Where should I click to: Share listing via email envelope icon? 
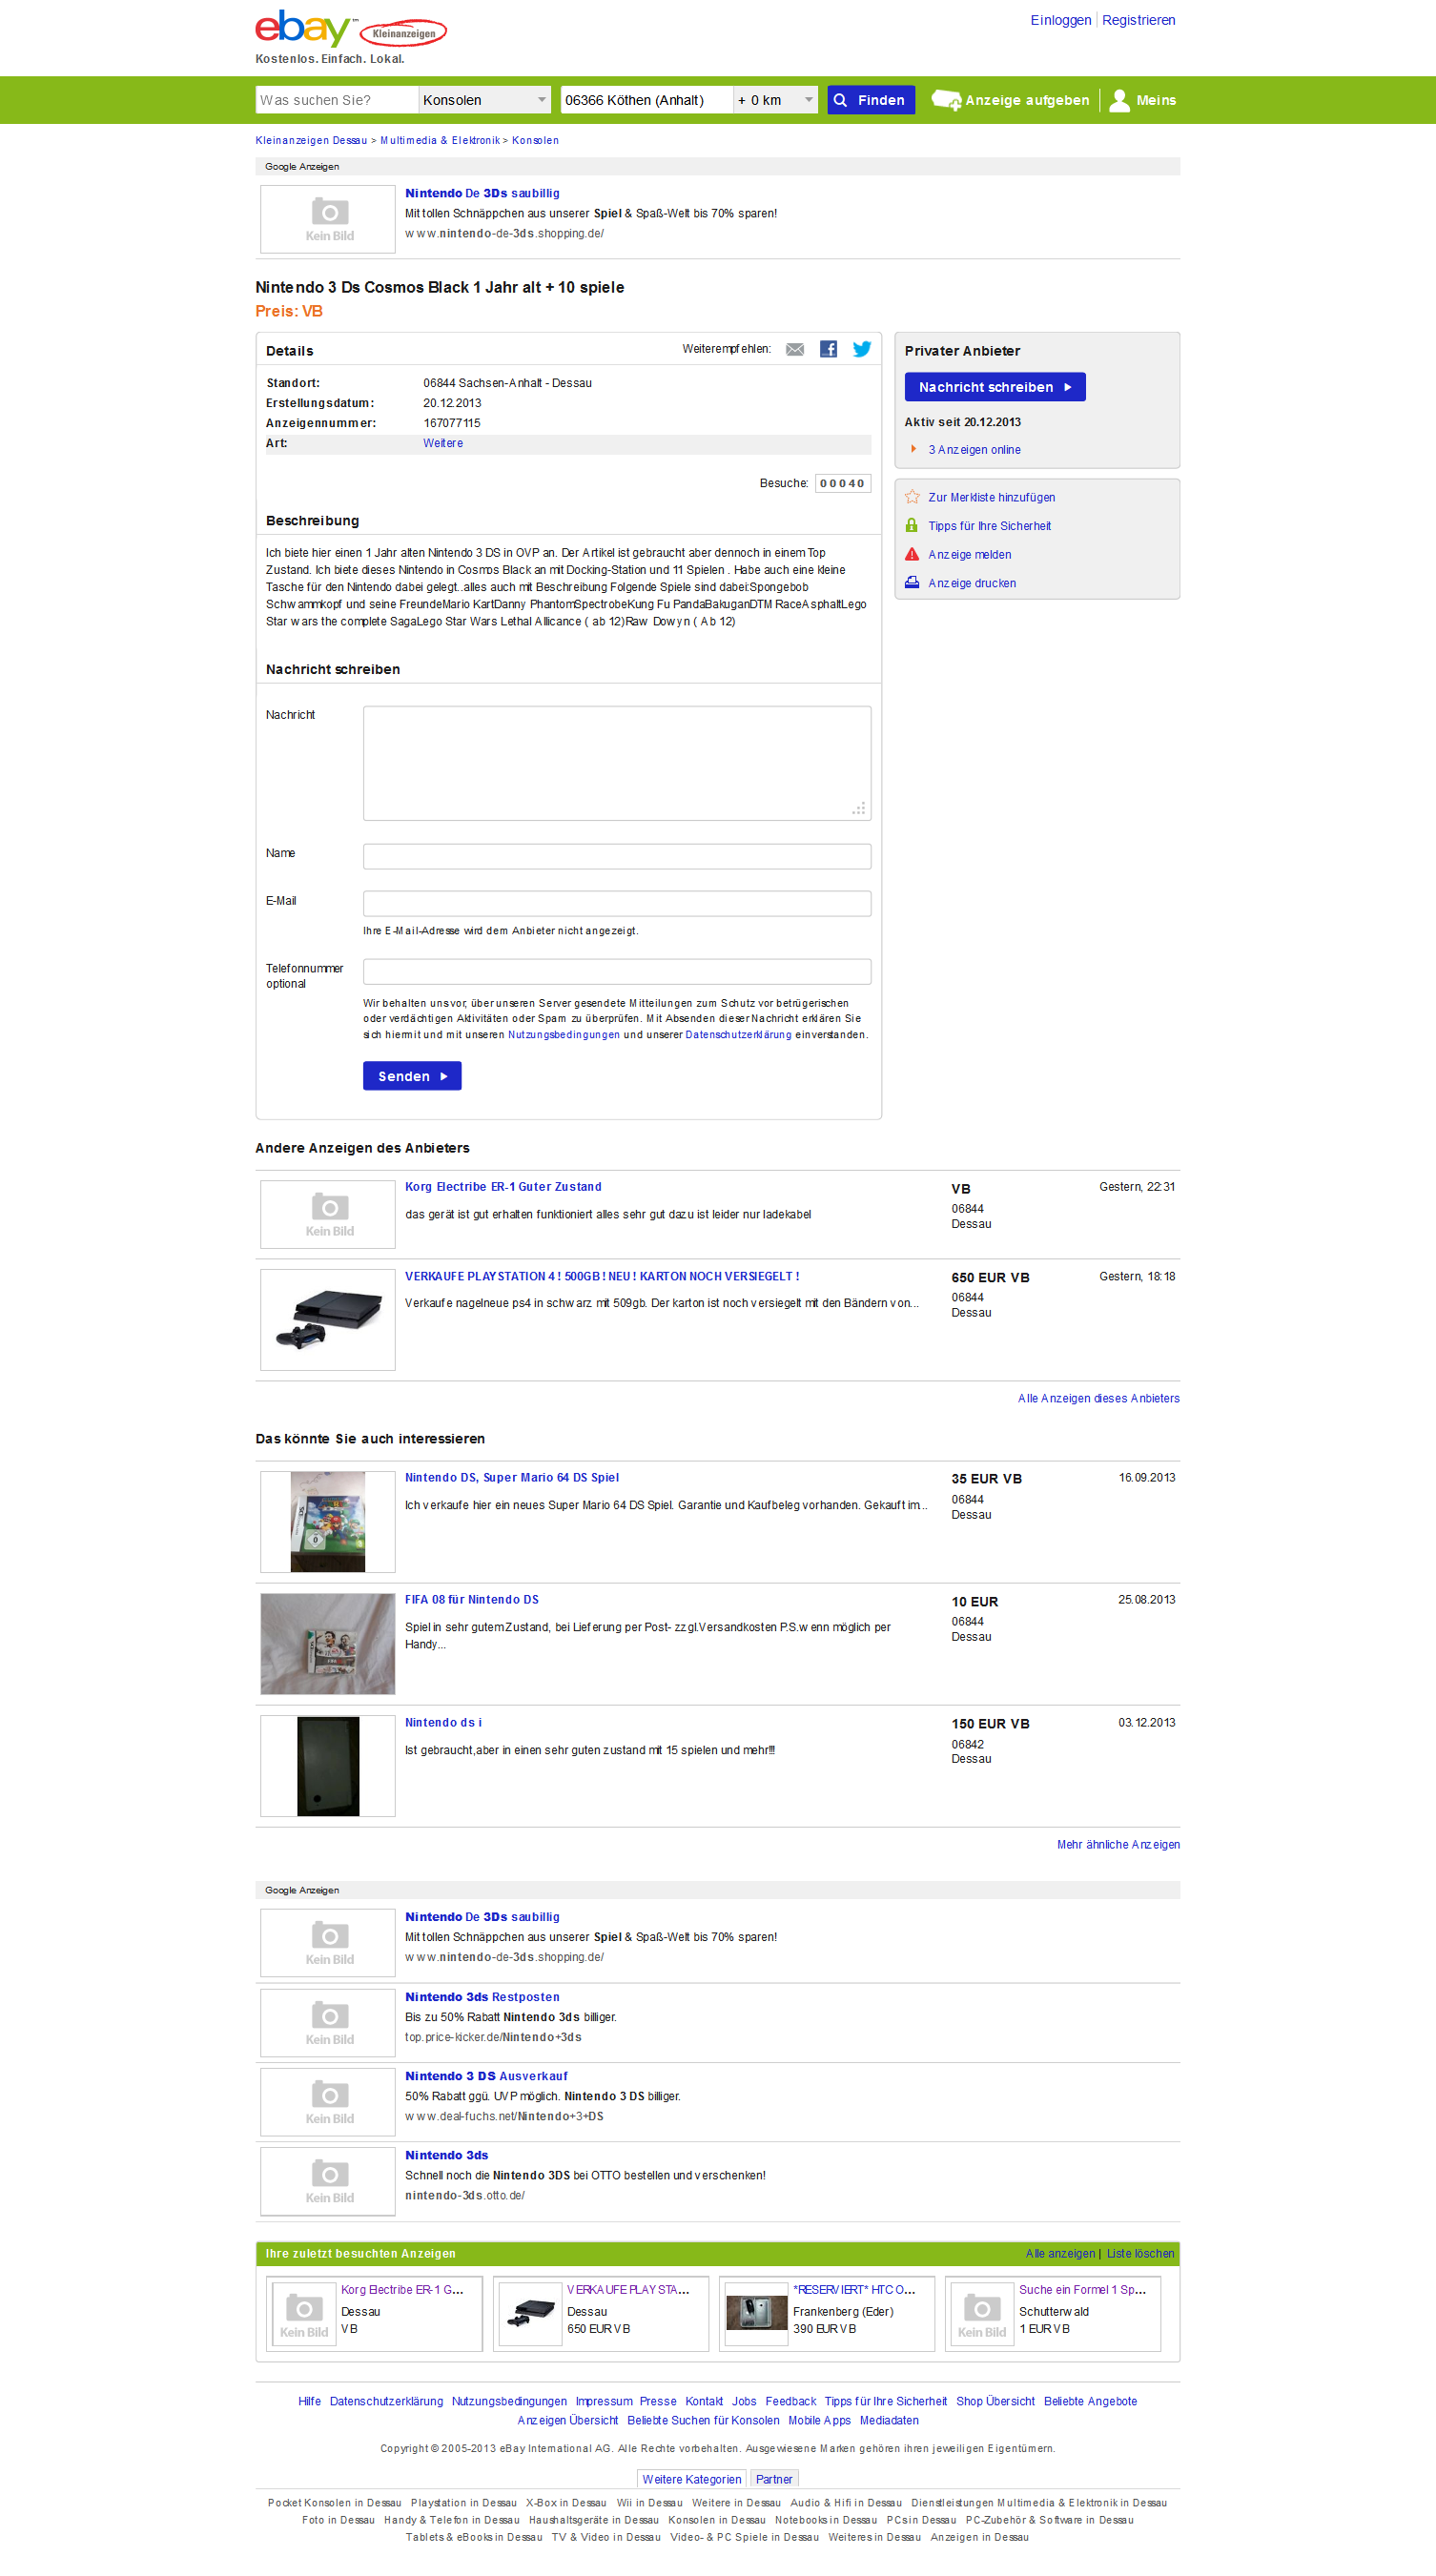coord(794,349)
